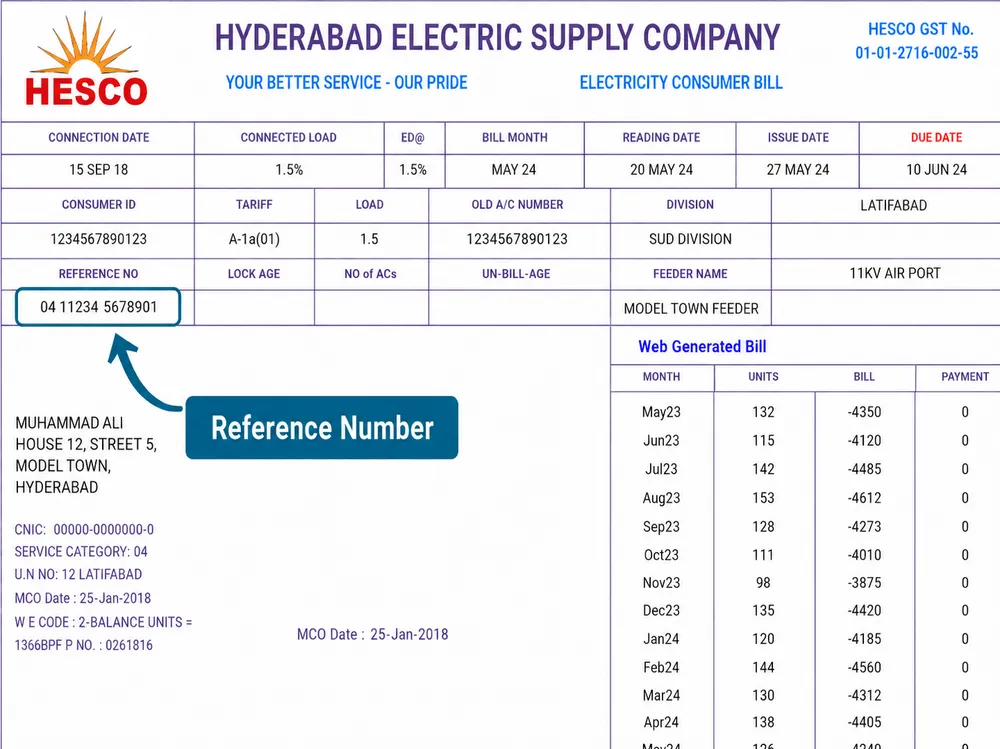This screenshot has height=749, width=1000.
Task: Select the Jun23 bill amount -4120
Action: [864, 440]
